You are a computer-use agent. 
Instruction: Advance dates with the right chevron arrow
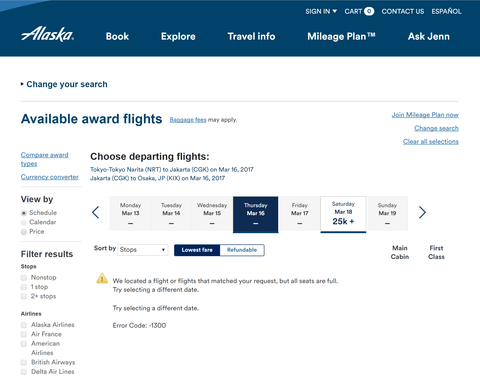coord(422,212)
